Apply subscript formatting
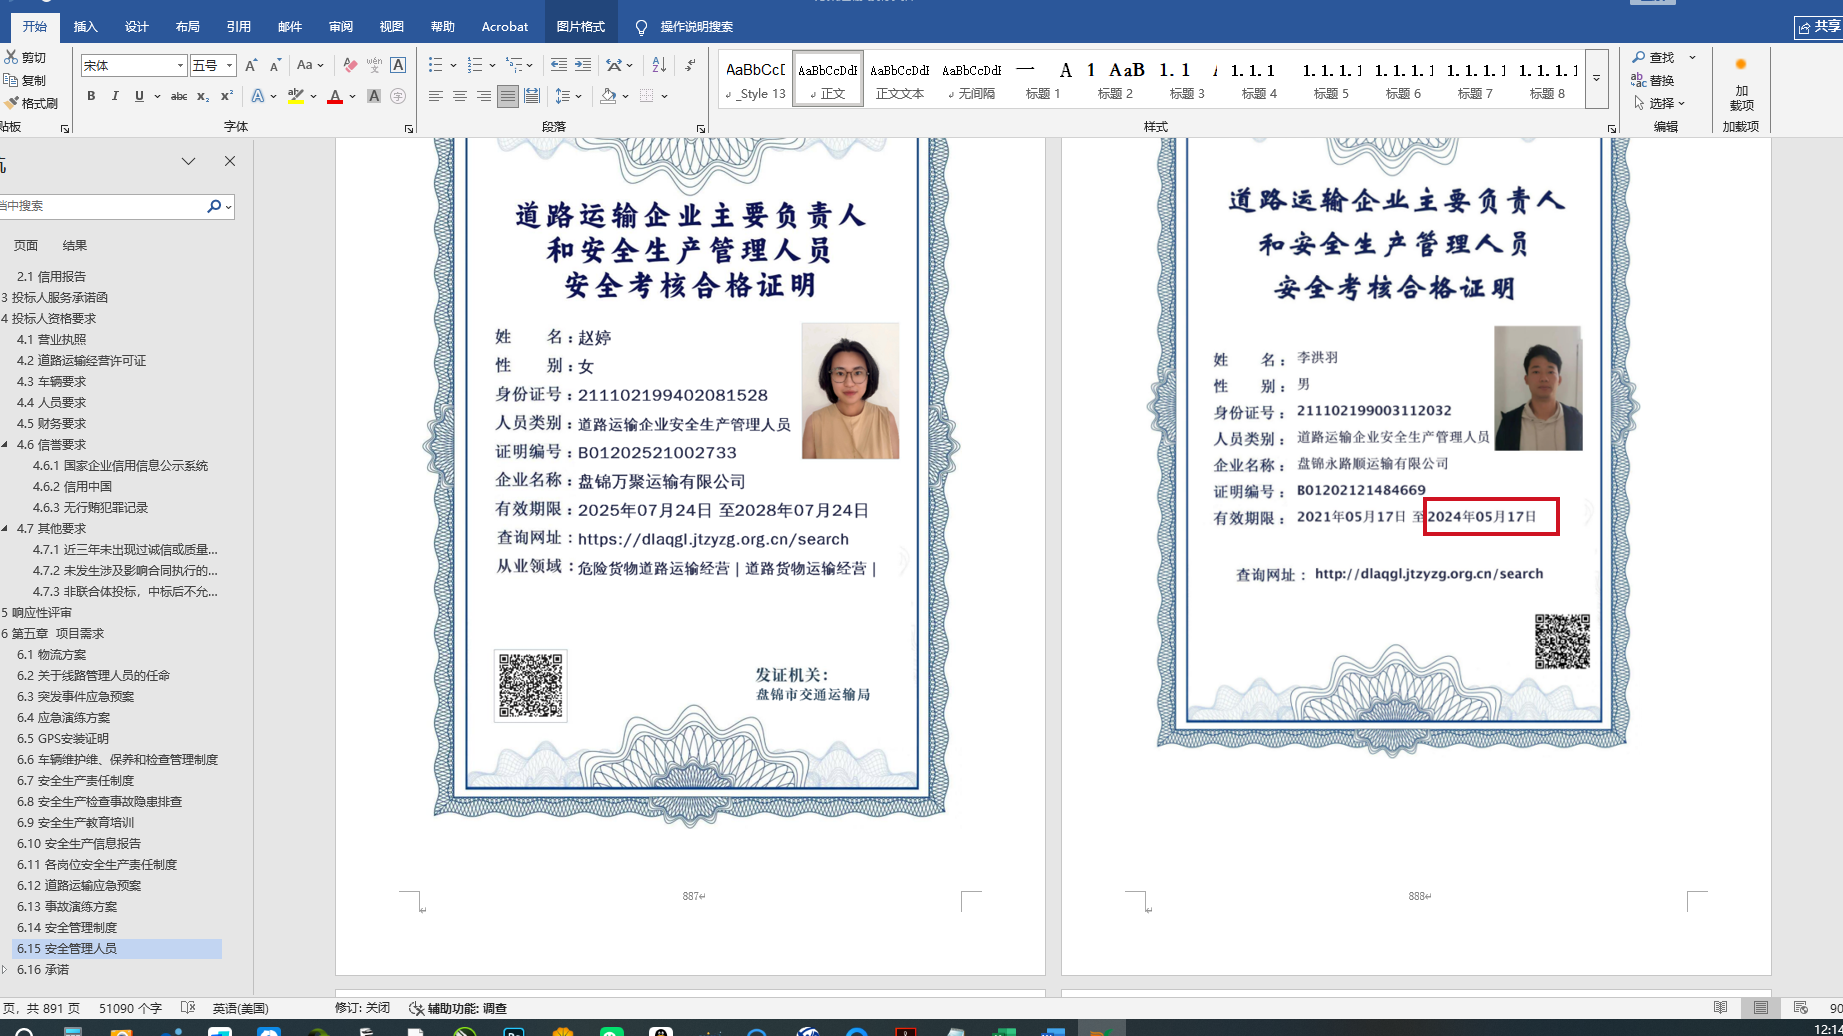The width and height of the screenshot is (1843, 1036). tap(203, 96)
